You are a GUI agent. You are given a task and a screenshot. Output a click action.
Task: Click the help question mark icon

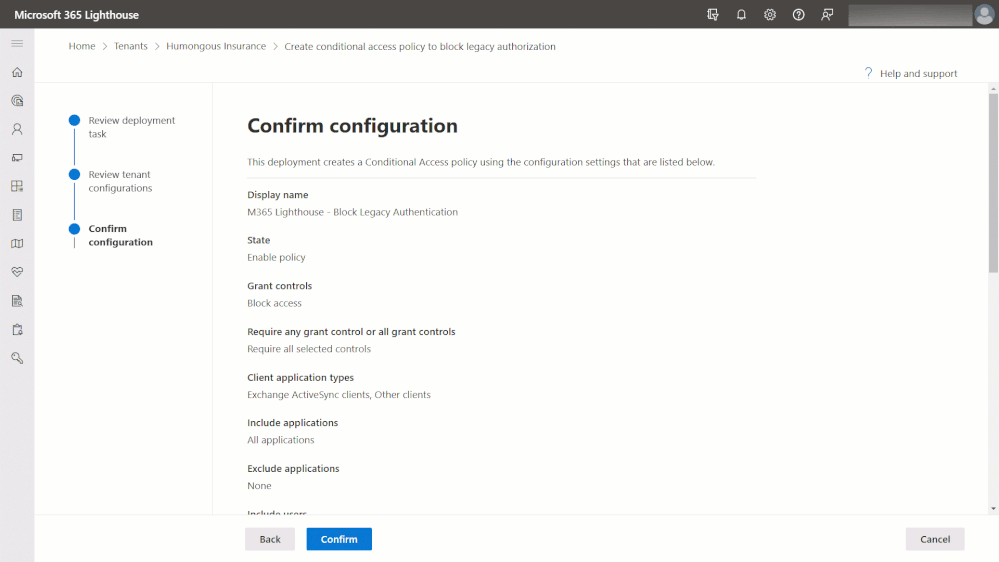pos(798,15)
